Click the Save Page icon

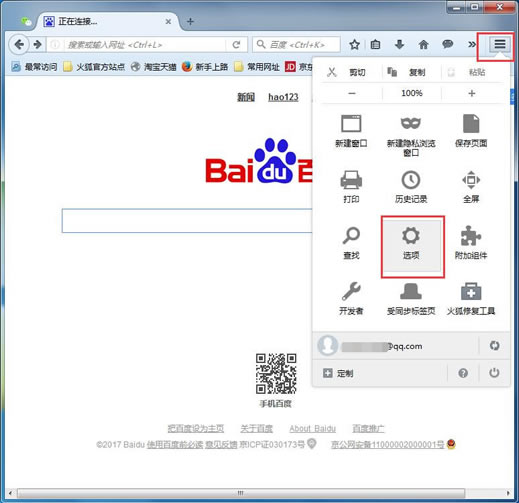tap(471, 124)
